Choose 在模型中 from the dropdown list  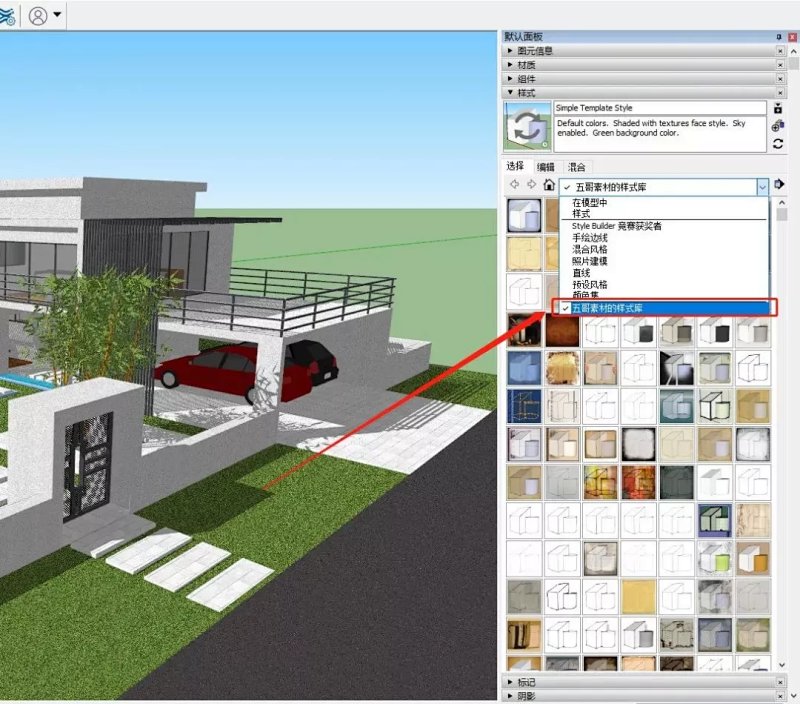590,203
